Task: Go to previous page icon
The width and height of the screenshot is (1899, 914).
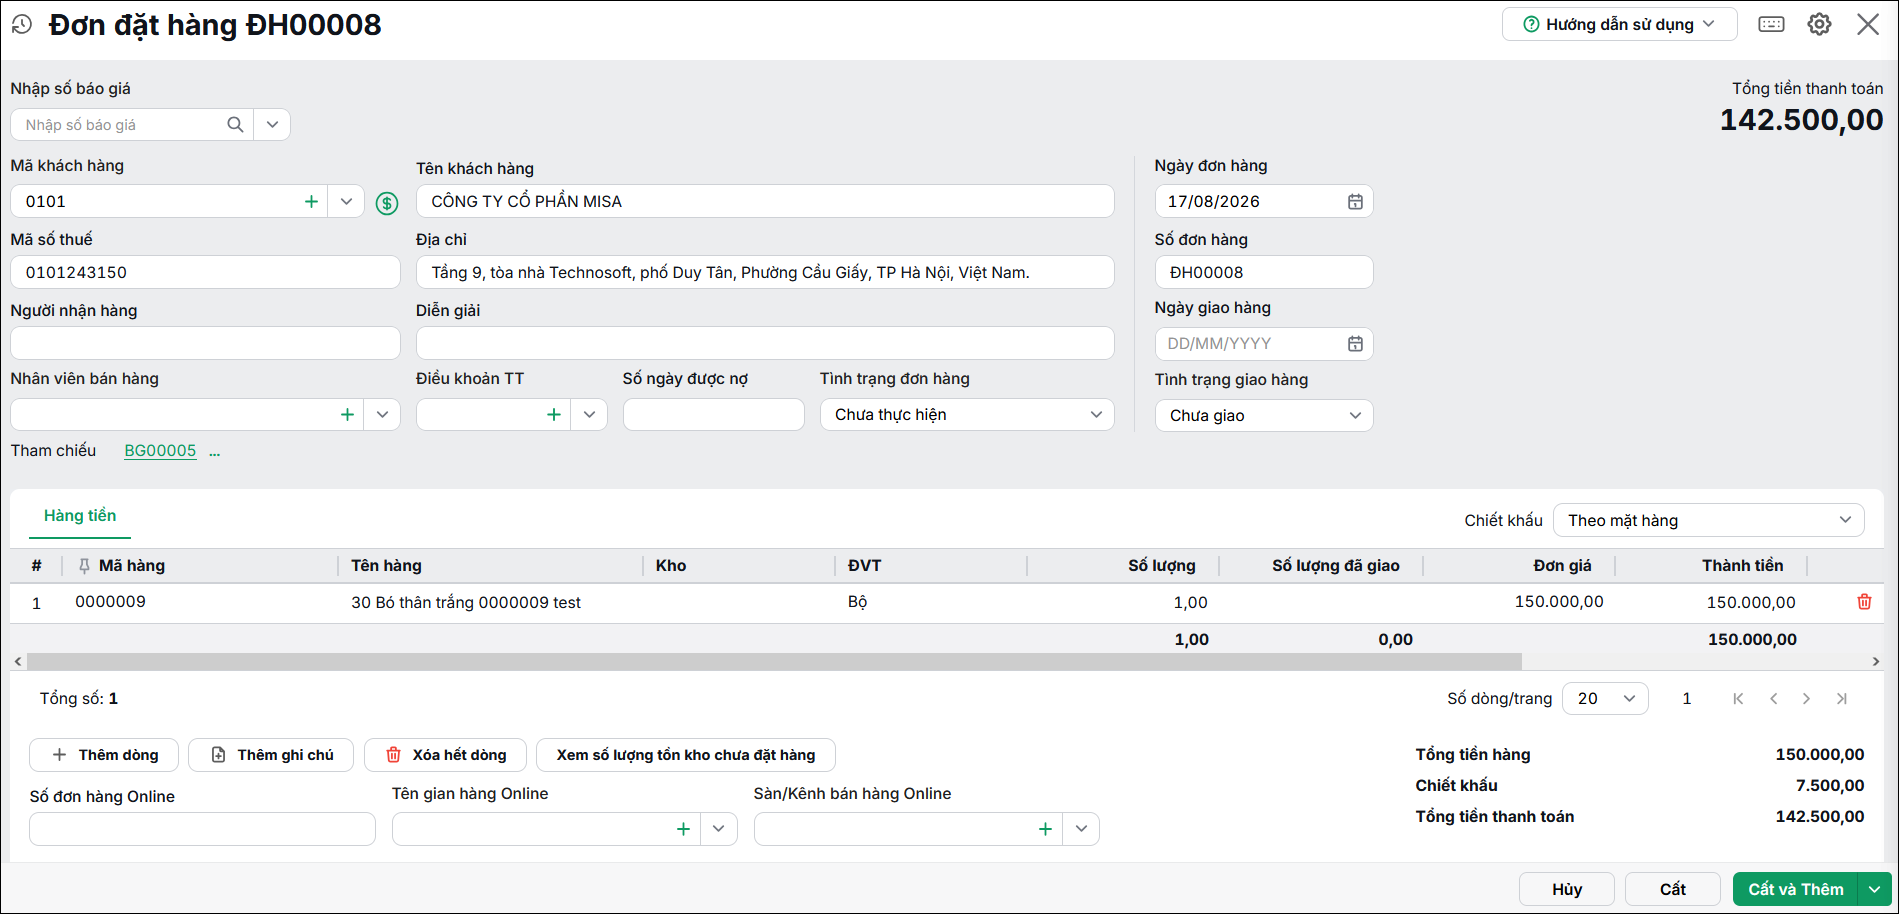Action: (1773, 698)
